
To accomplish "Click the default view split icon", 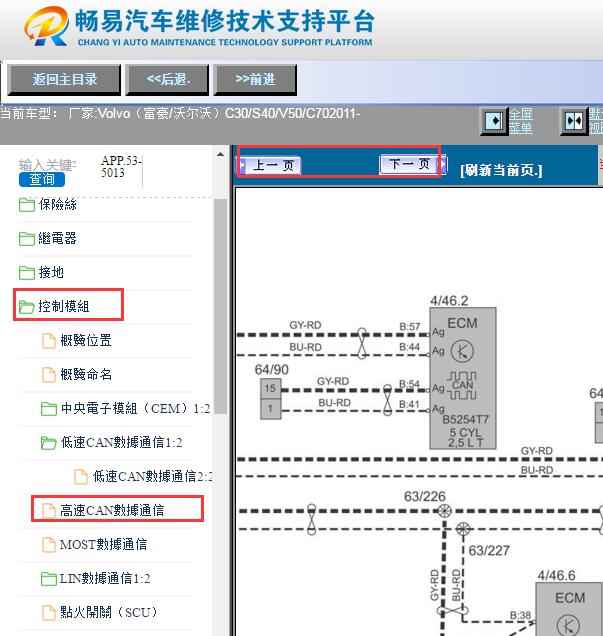I will tap(574, 120).
